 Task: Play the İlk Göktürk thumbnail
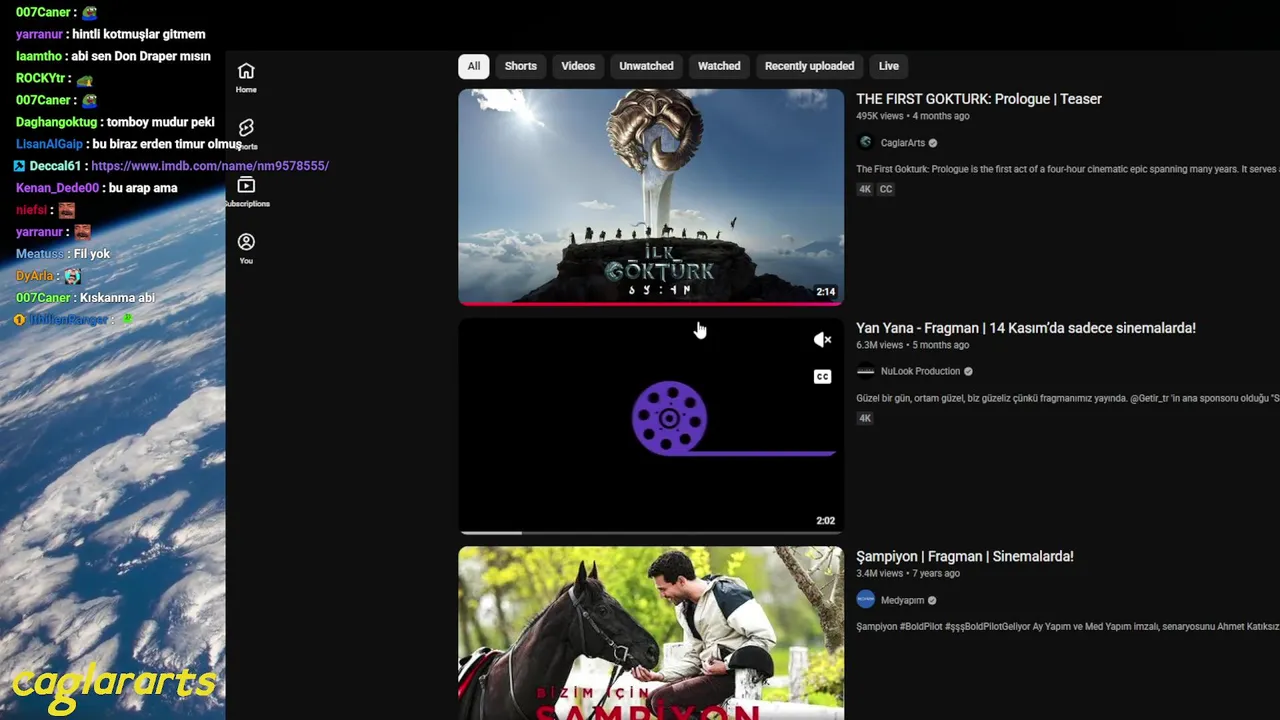651,196
